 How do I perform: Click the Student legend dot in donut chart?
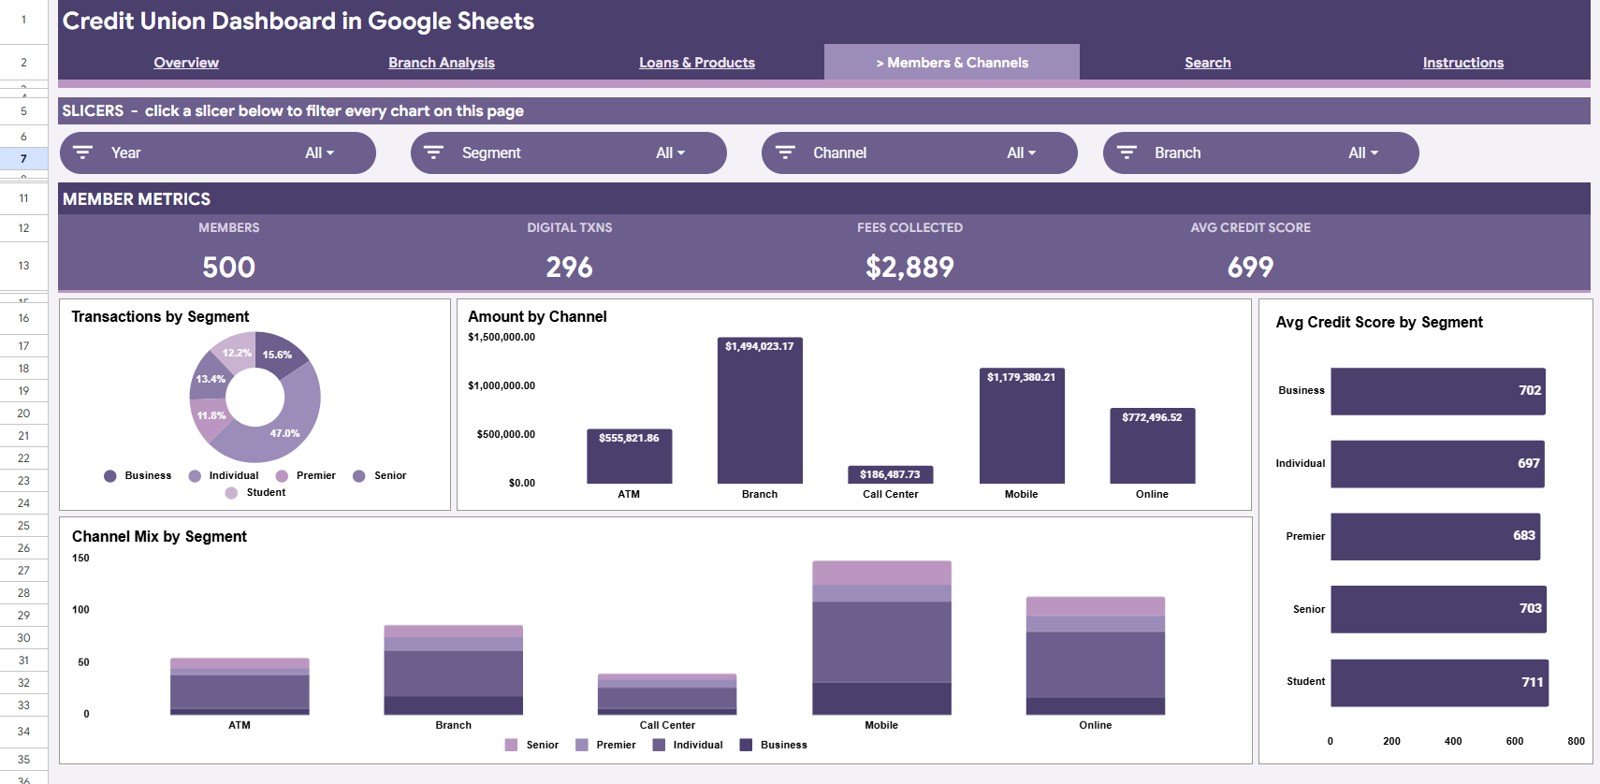(232, 493)
